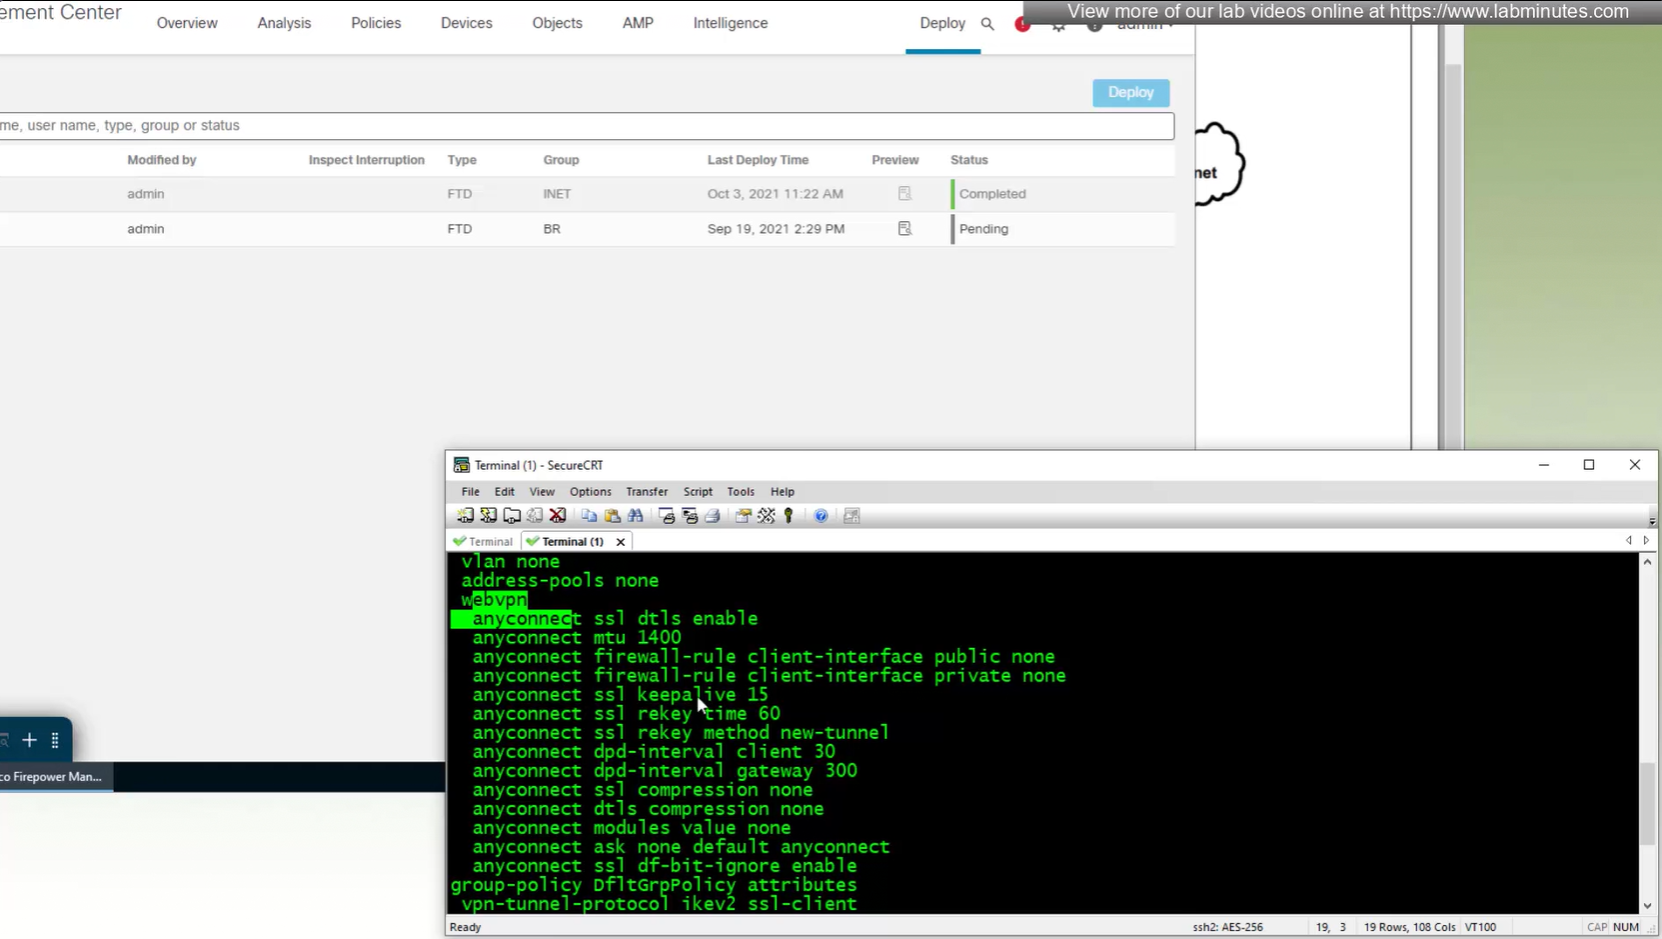The image size is (1662, 939).
Task: Click the Paste clipboard icon in SecureCRT toolbar
Action: pyautogui.click(x=612, y=516)
